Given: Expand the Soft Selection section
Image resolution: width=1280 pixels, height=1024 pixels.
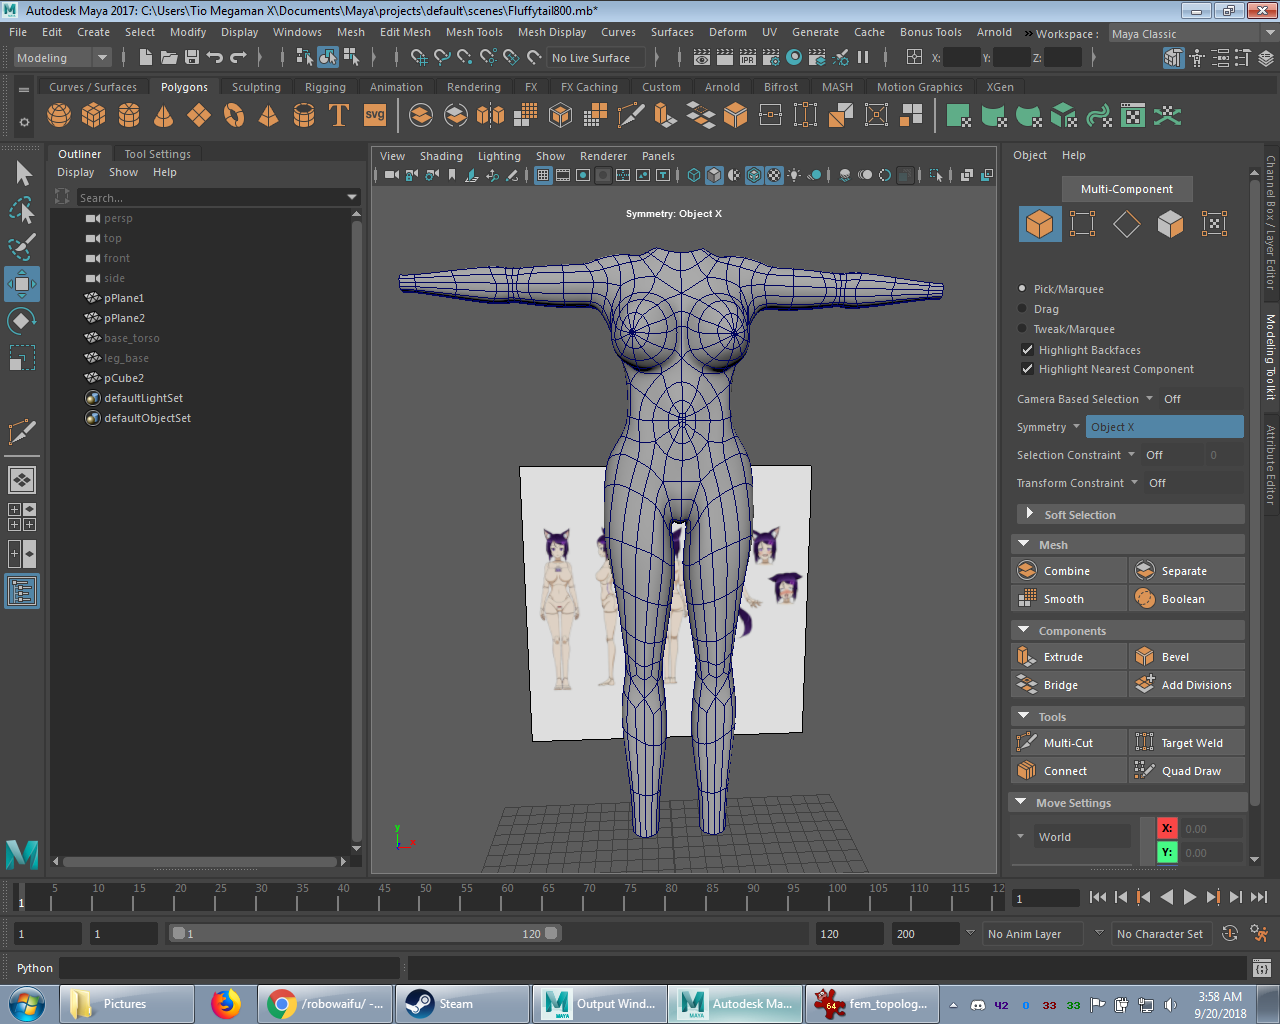Looking at the screenshot, I should tap(1130, 514).
